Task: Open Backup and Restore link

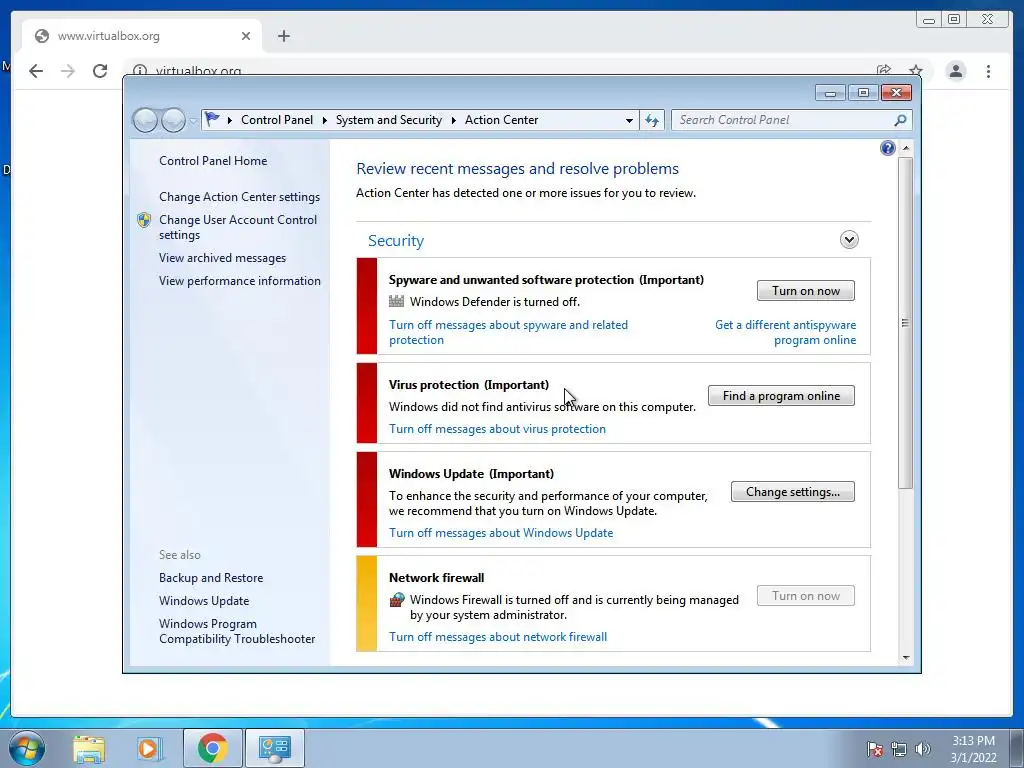Action: 211,578
